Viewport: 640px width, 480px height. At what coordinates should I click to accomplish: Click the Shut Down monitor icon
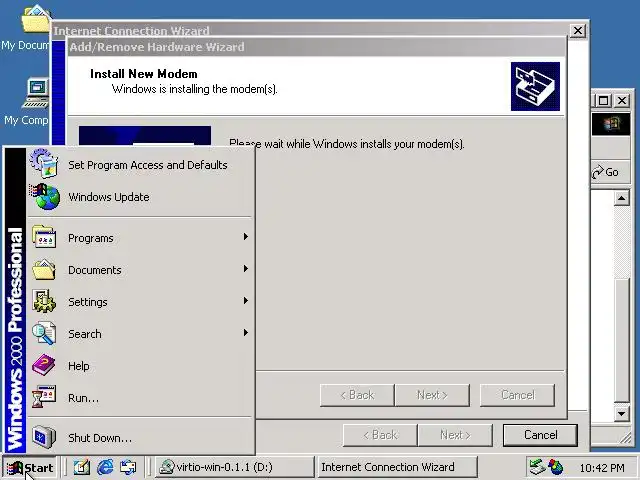pos(44,437)
